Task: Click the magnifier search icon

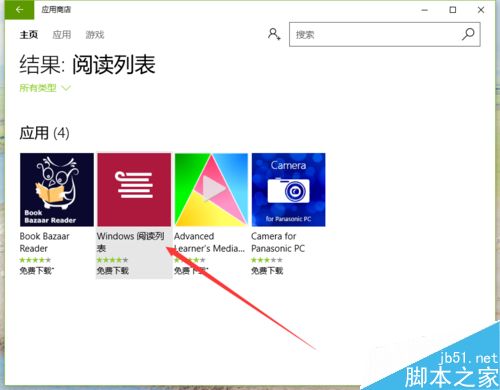Action: coord(468,34)
